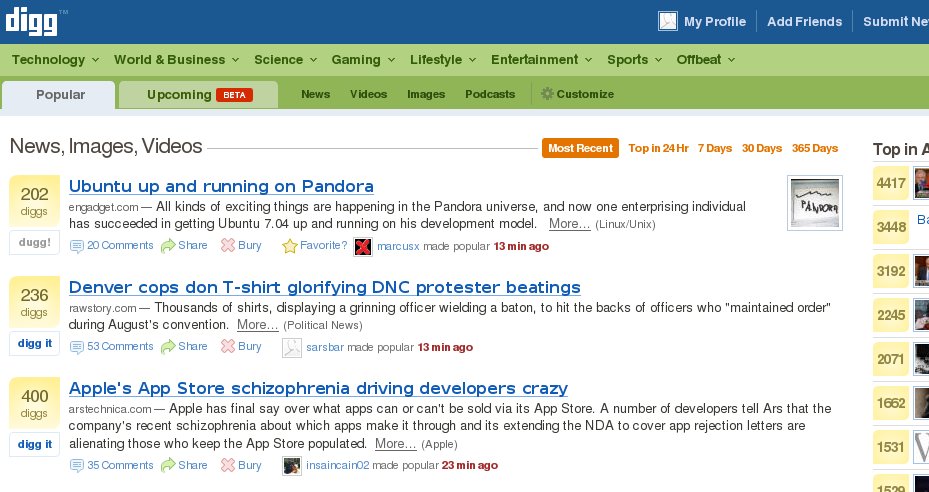Click insaincain02 user avatar icon
Screen dimensions: 929x492
click(292, 466)
